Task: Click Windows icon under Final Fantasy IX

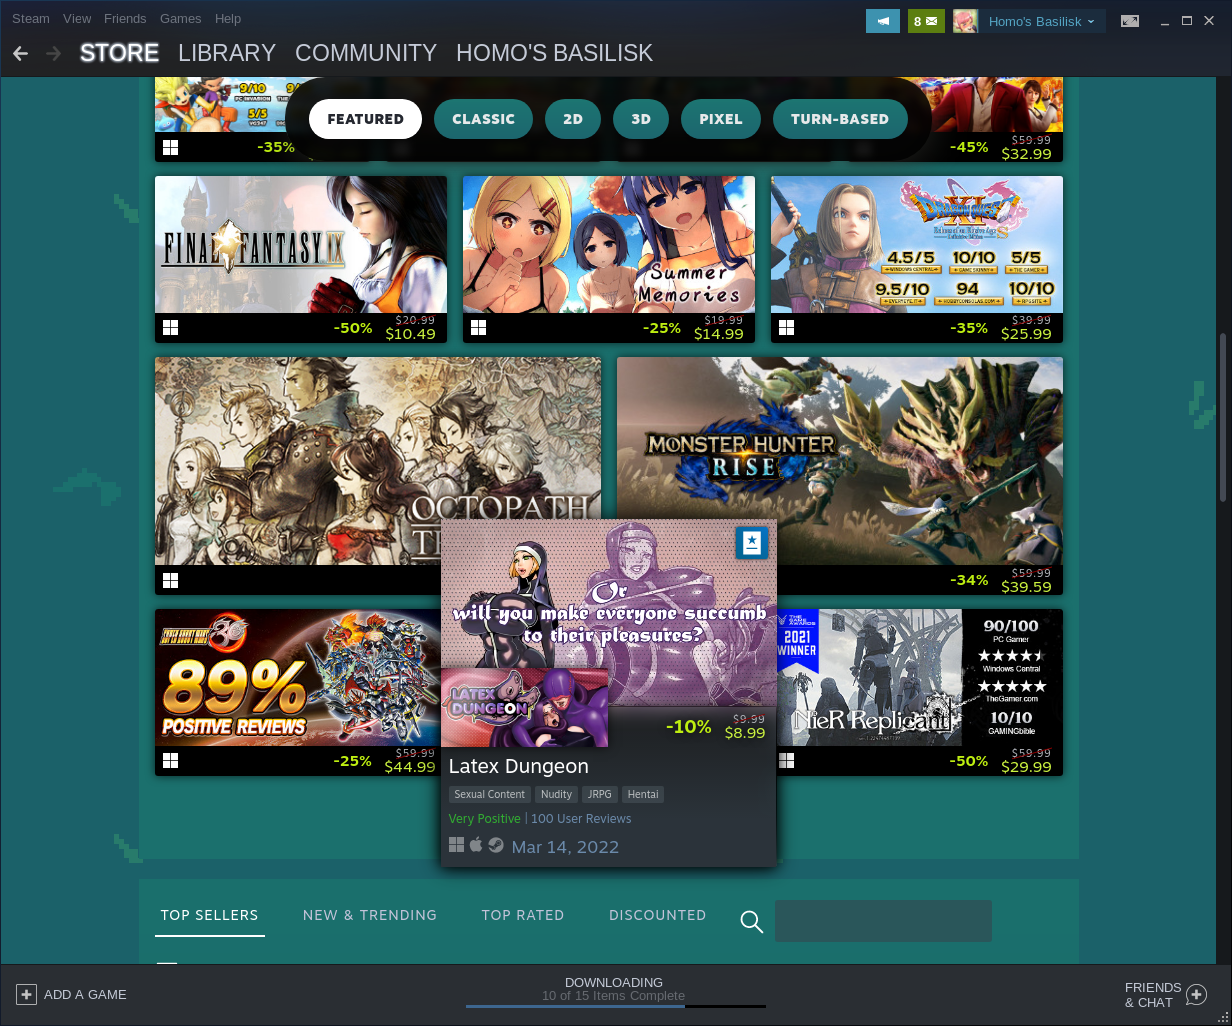Action: click(170, 328)
